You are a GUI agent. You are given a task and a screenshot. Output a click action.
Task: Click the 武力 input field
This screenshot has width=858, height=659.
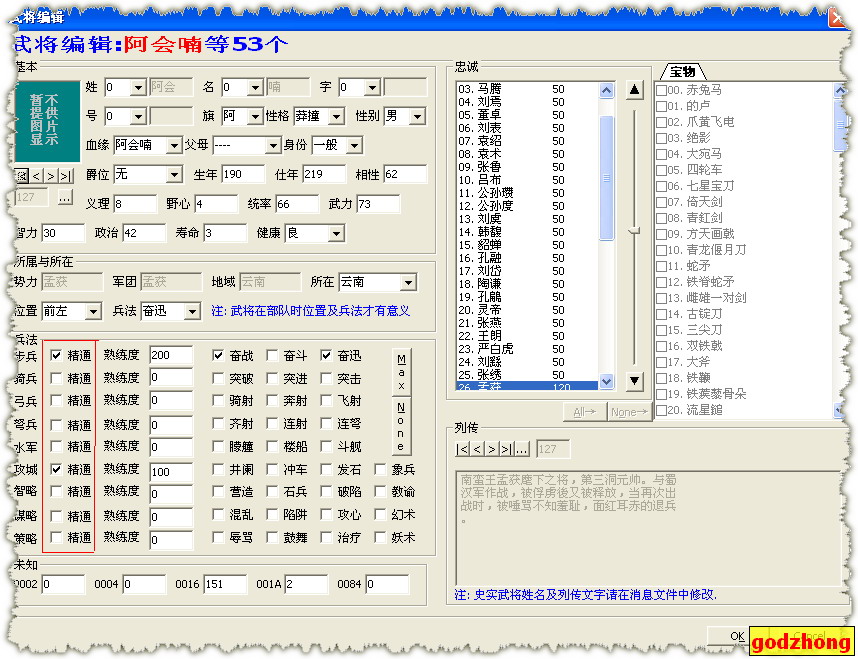click(377, 204)
